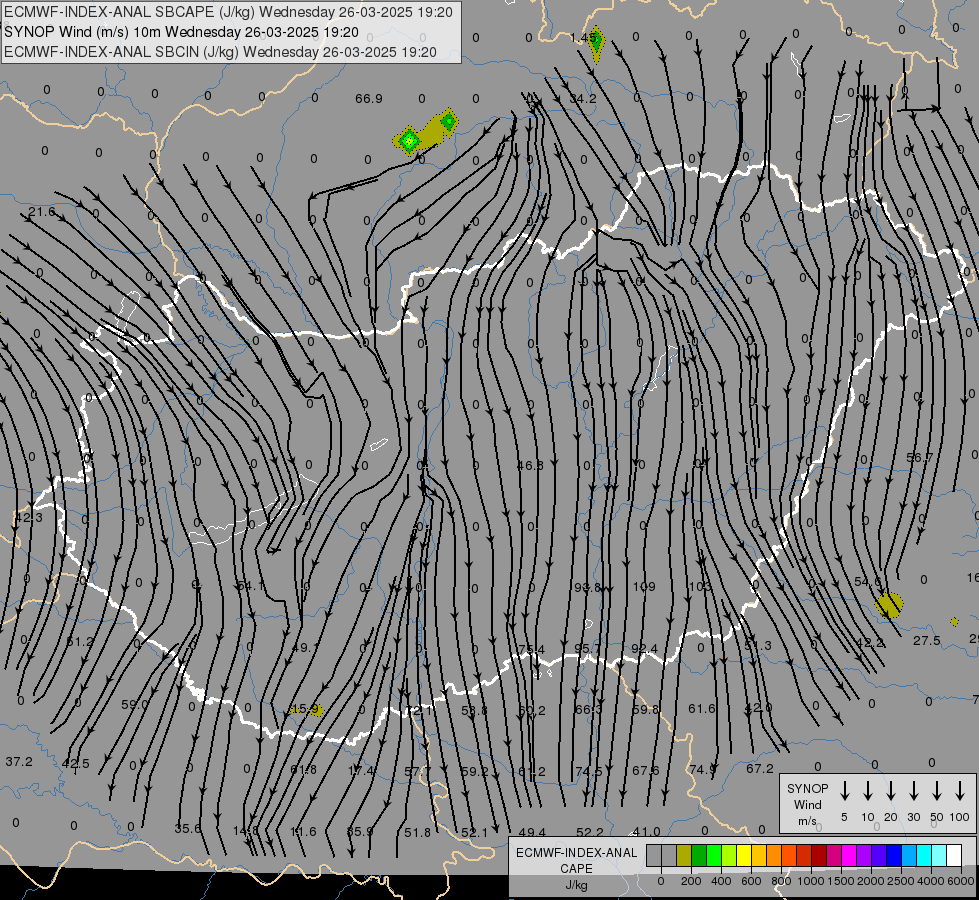Viewport: 979px width, 900px height.
Task: Click the 20 m/s wind arrow in legend
Action: 891,791
